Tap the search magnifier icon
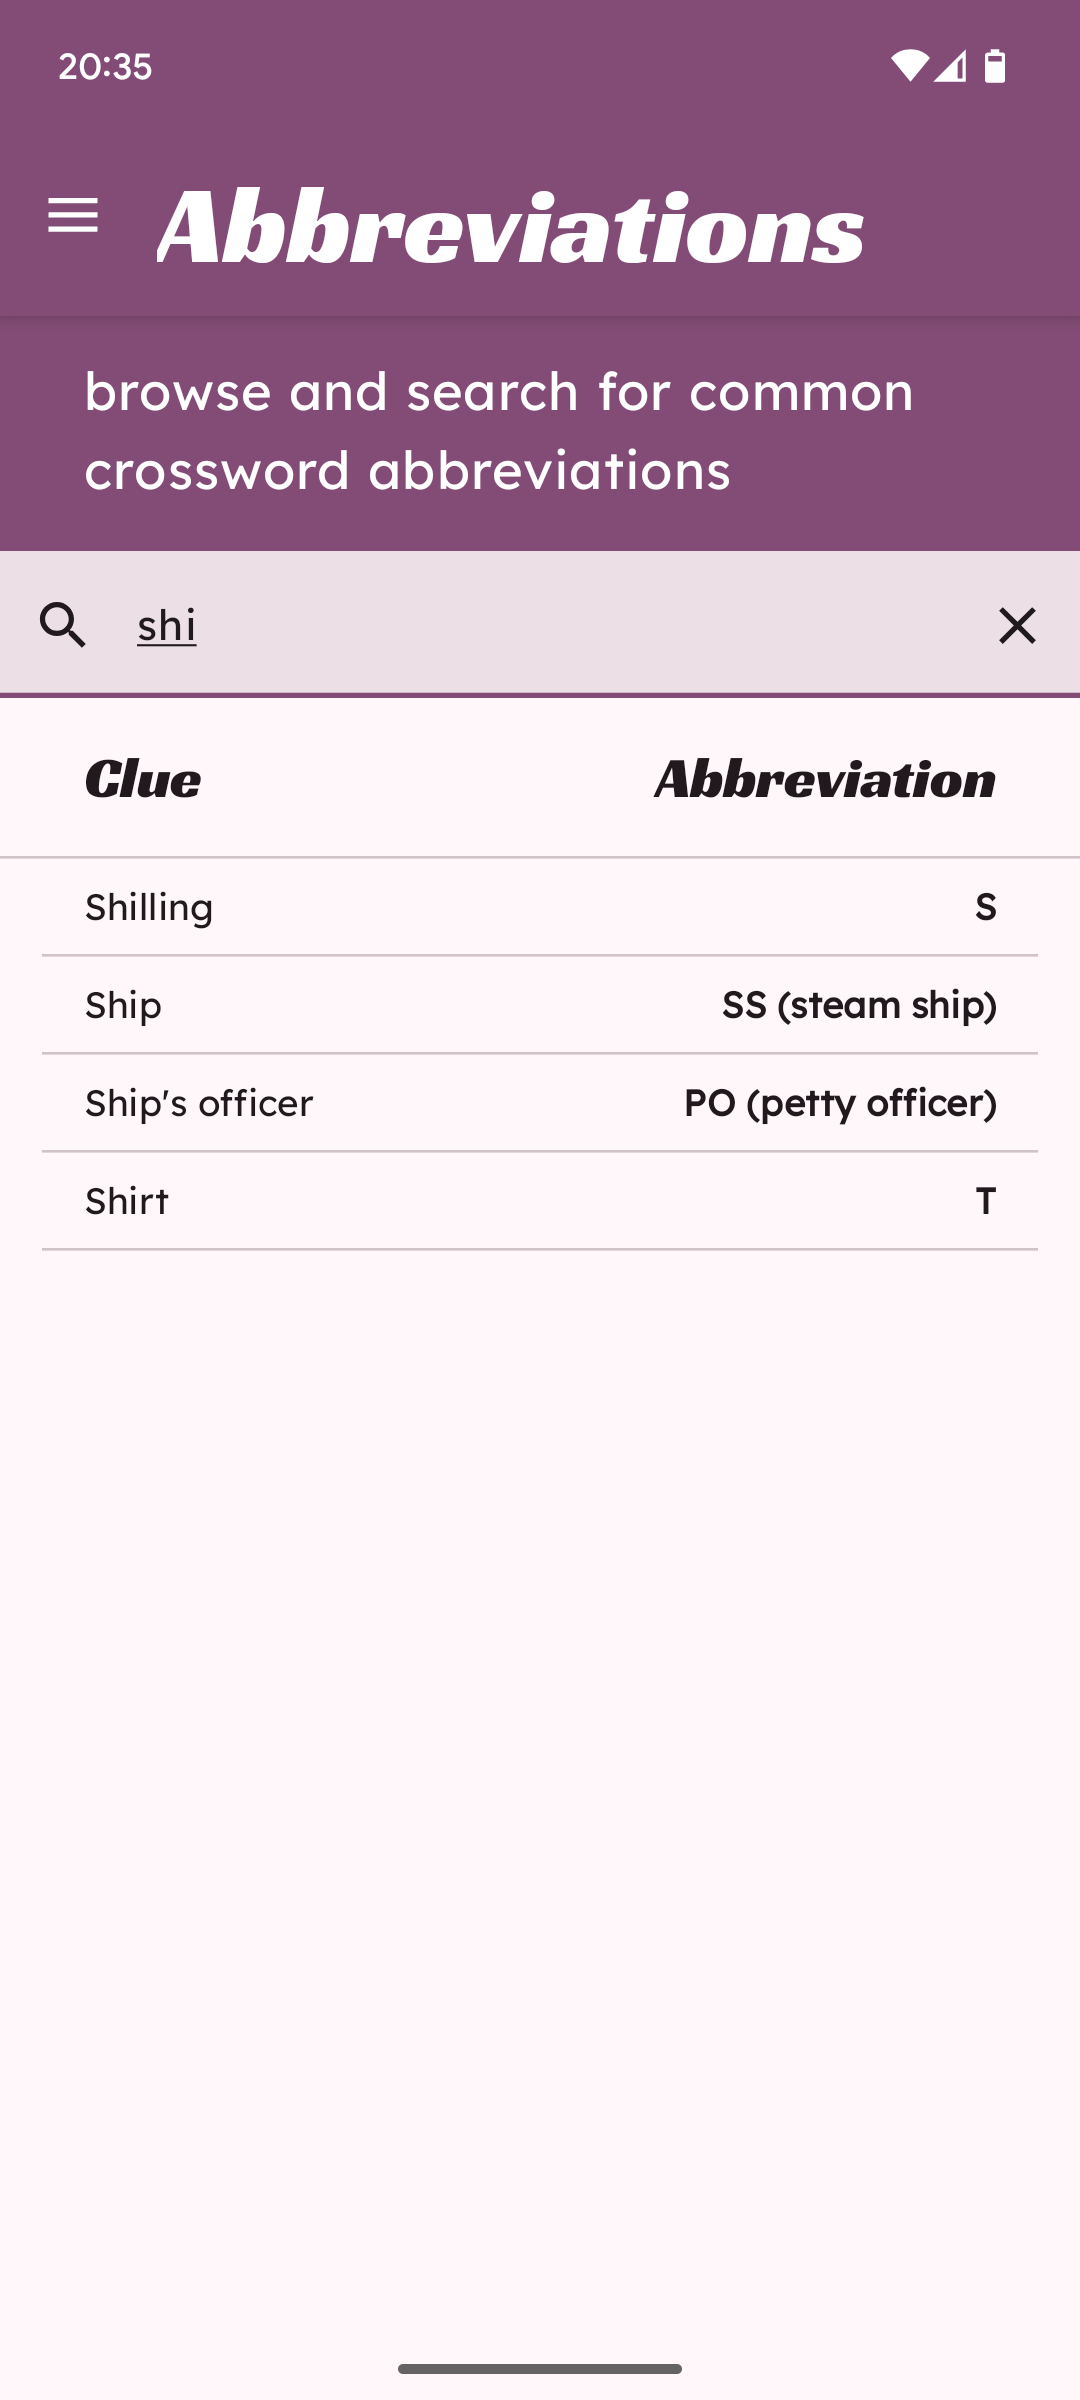Image resolution: width=1080 pixels, height=2400 pixels. coord(64,625)
